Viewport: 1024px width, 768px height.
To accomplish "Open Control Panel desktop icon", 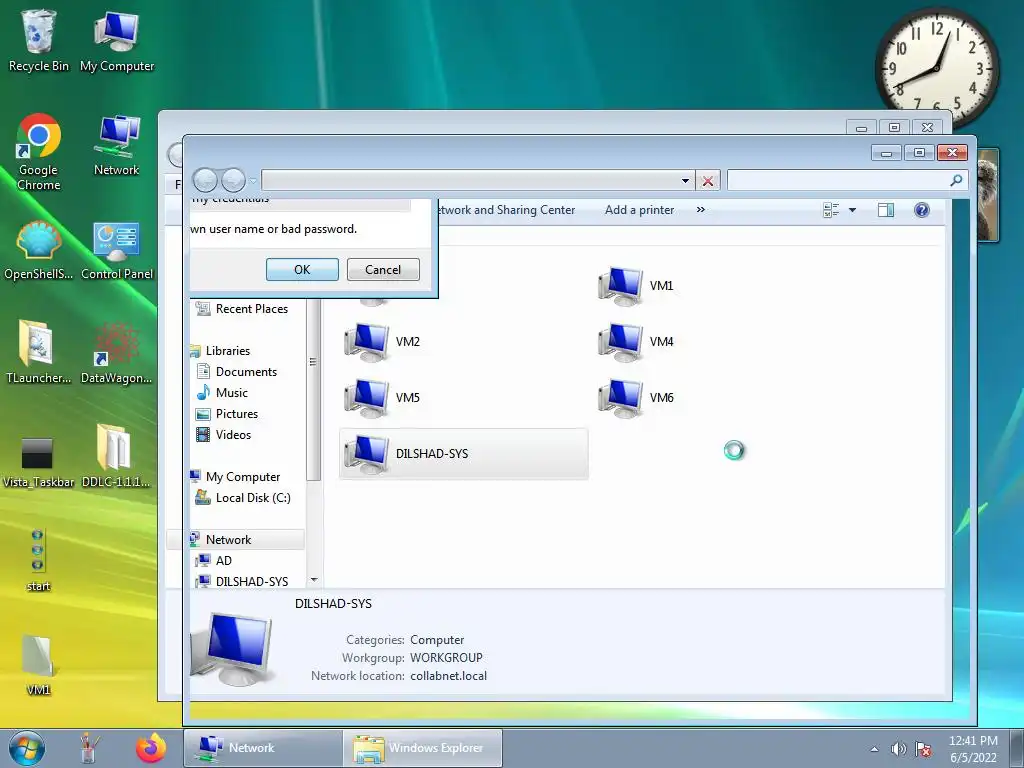I will 117,251.
